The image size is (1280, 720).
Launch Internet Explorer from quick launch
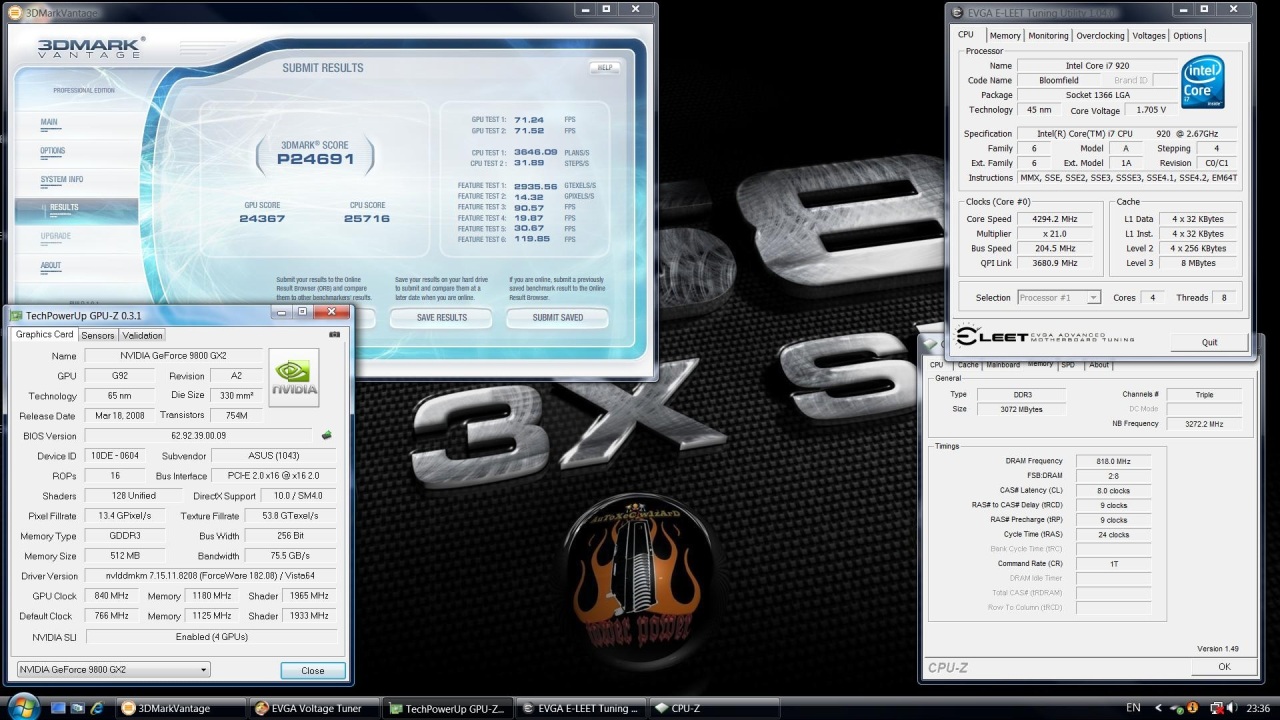click(97, 708)
